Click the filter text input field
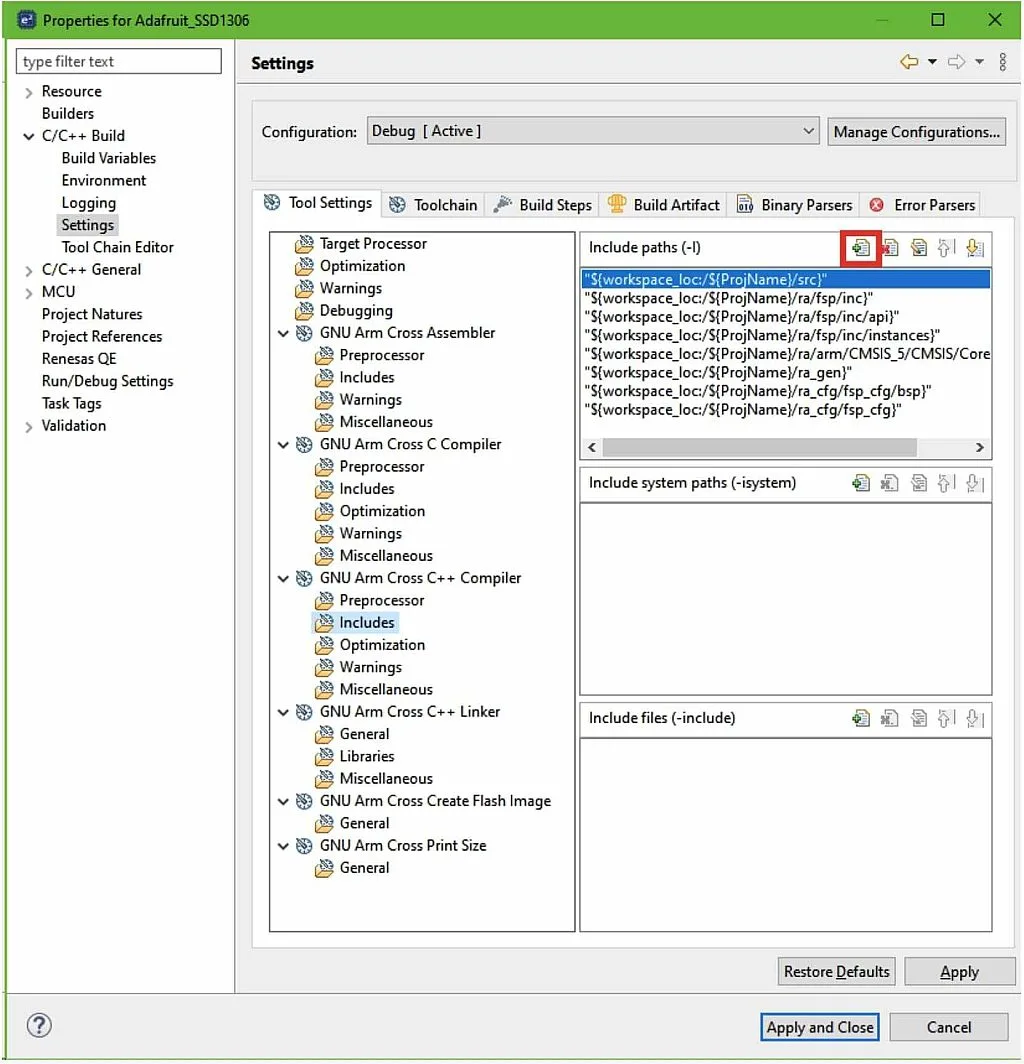Screen dimensions: 1024x1064 [118, 61]
